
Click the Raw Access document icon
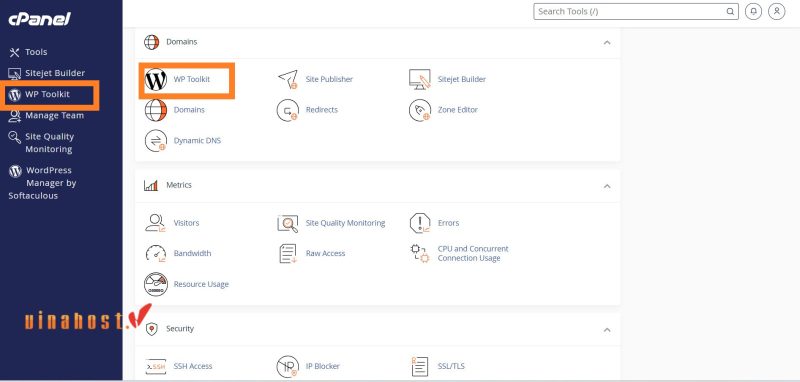[x=288, y=253]
